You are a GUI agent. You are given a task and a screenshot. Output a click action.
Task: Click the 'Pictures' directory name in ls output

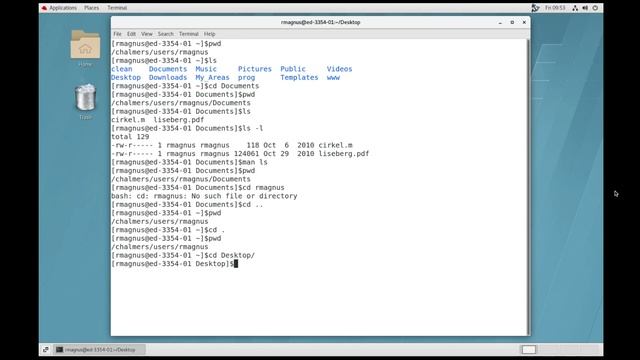pyautogui.click(x=255, y=69)
